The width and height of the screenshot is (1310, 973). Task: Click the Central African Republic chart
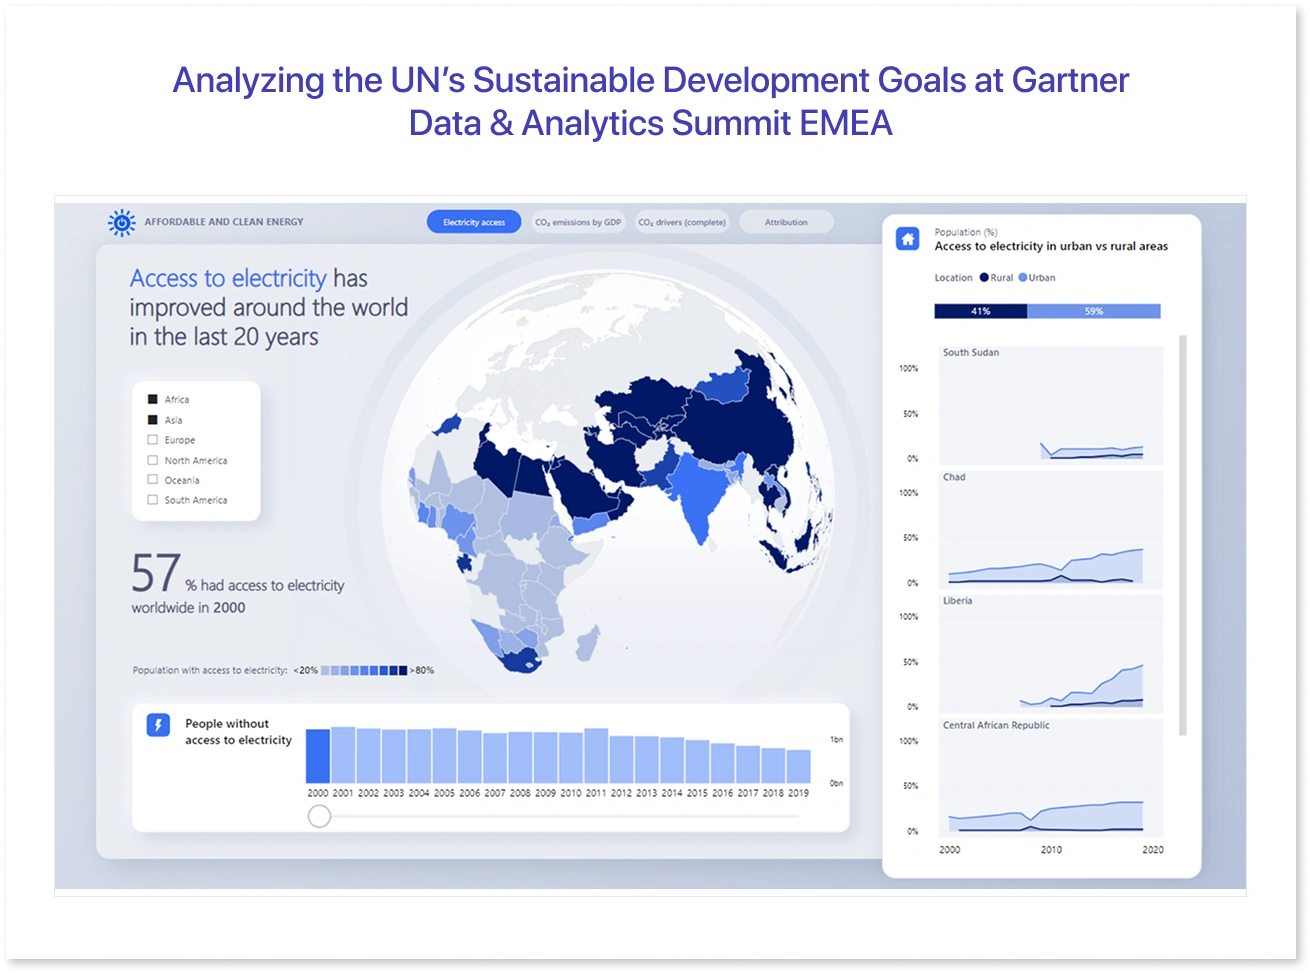[1051, 777]
